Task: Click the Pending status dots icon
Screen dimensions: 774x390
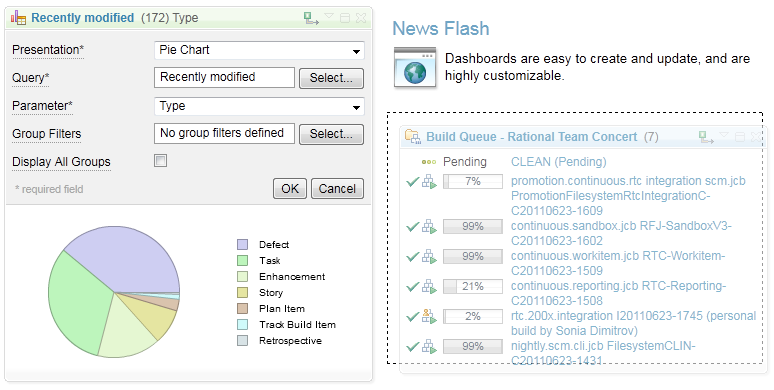Action: (x=428, y=162)
